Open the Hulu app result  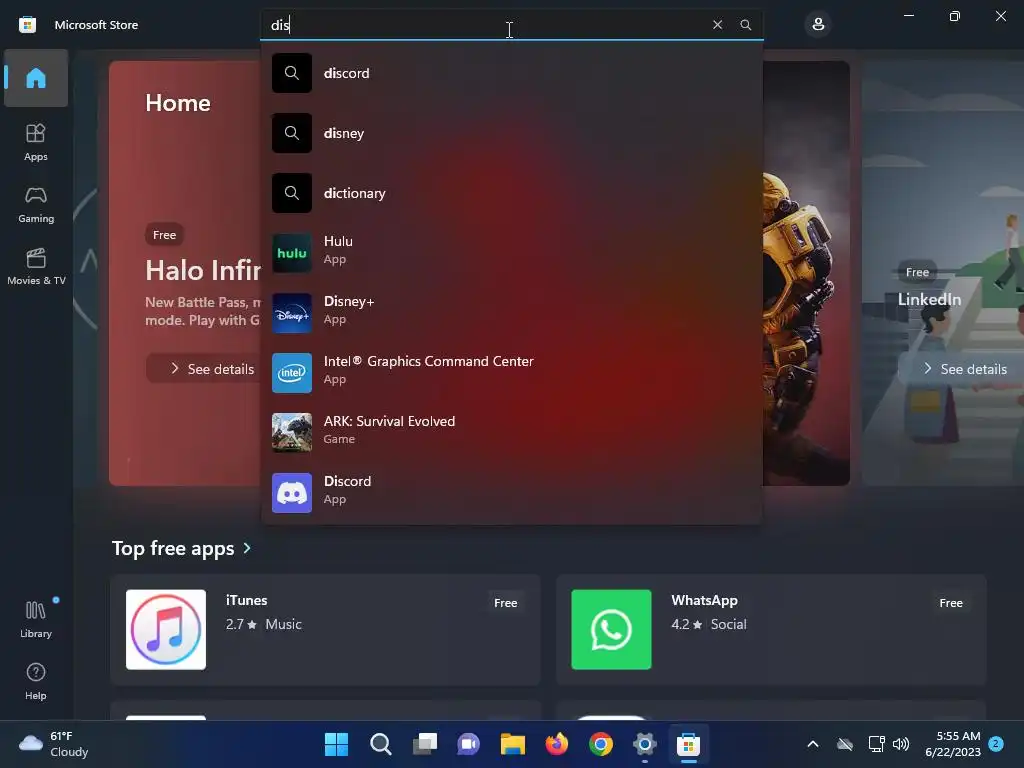(511, 253)
